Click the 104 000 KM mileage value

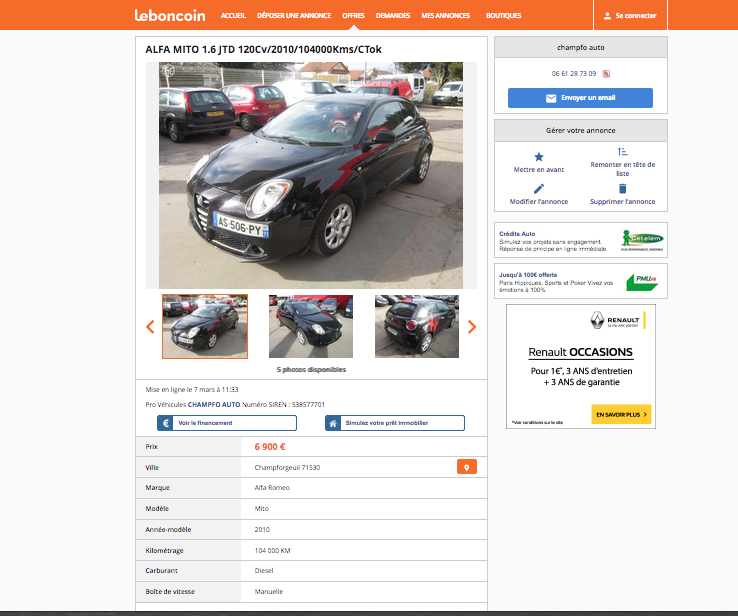(x=273, y=551)
